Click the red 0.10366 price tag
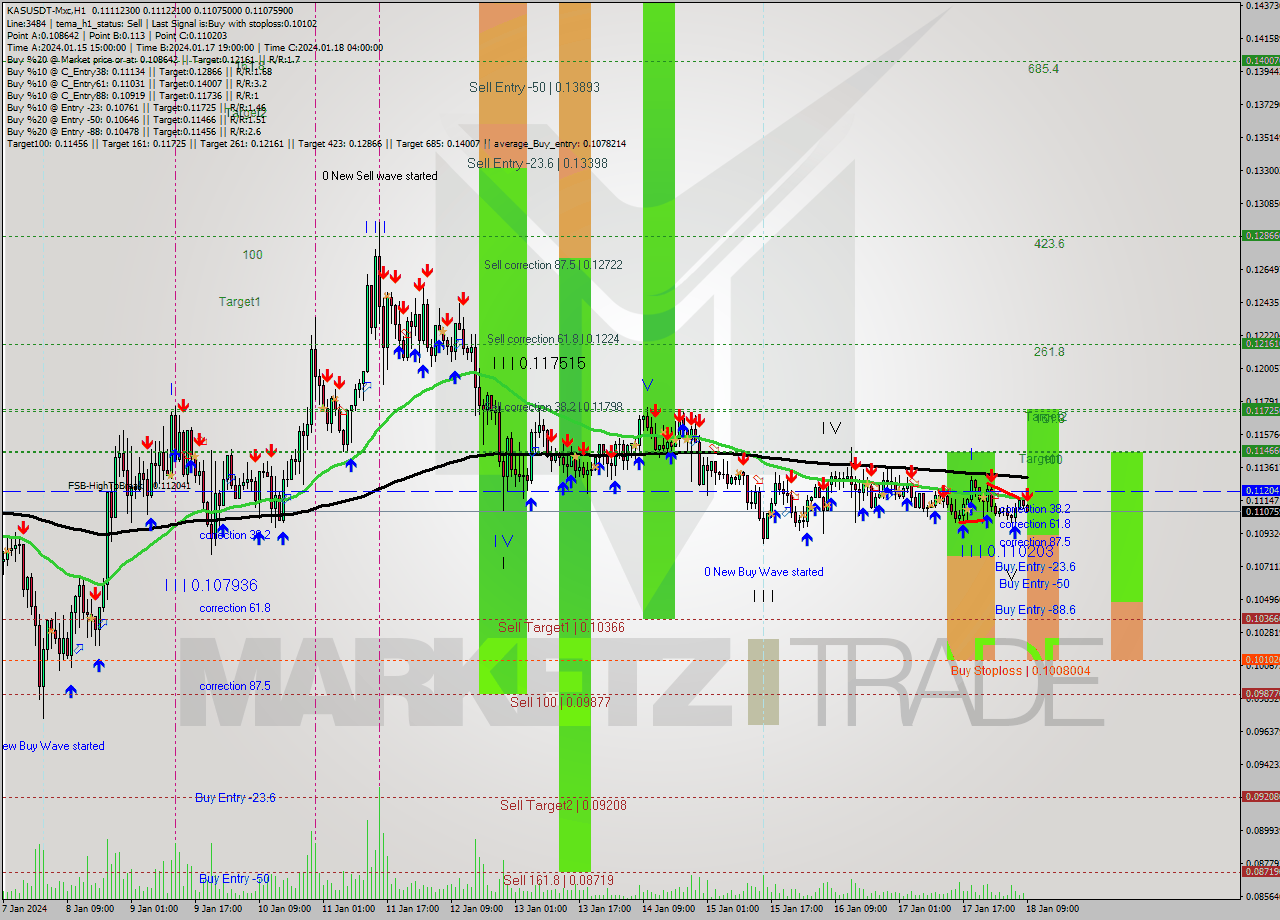Screen dimensions: 1280x920 click(x=1260, y=619)
